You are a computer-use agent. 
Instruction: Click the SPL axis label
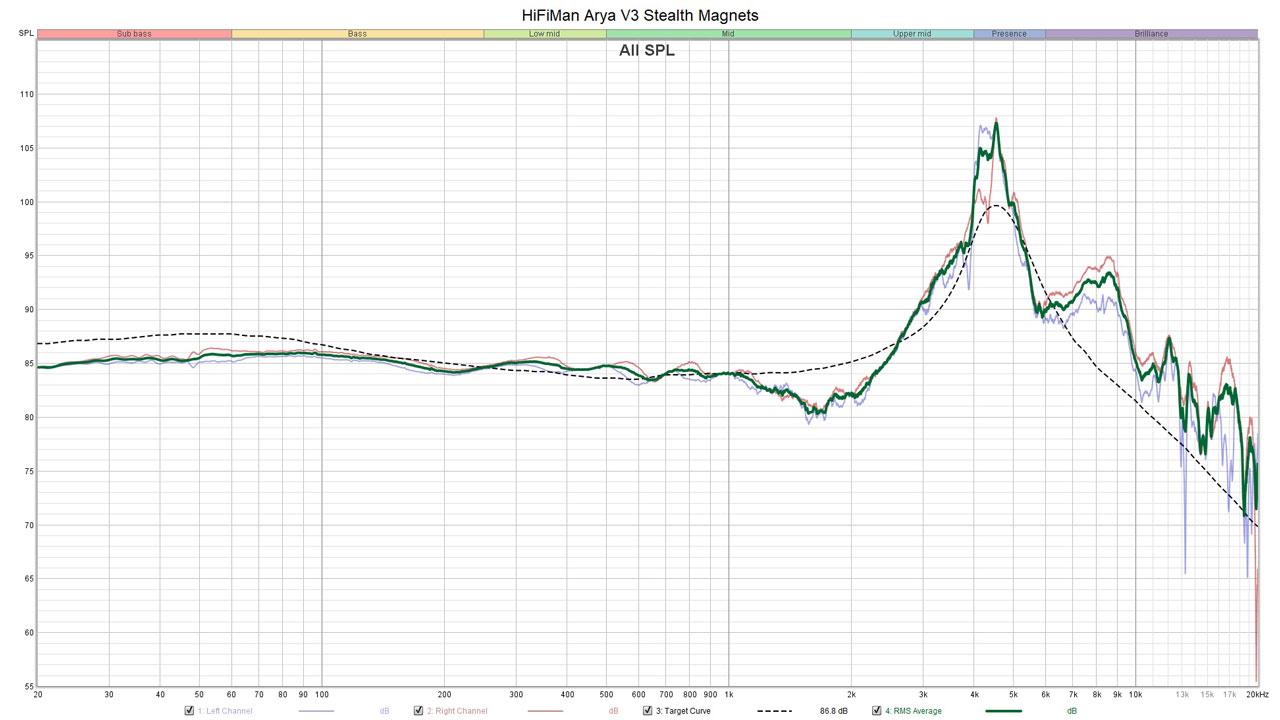[x=25, y=34]
